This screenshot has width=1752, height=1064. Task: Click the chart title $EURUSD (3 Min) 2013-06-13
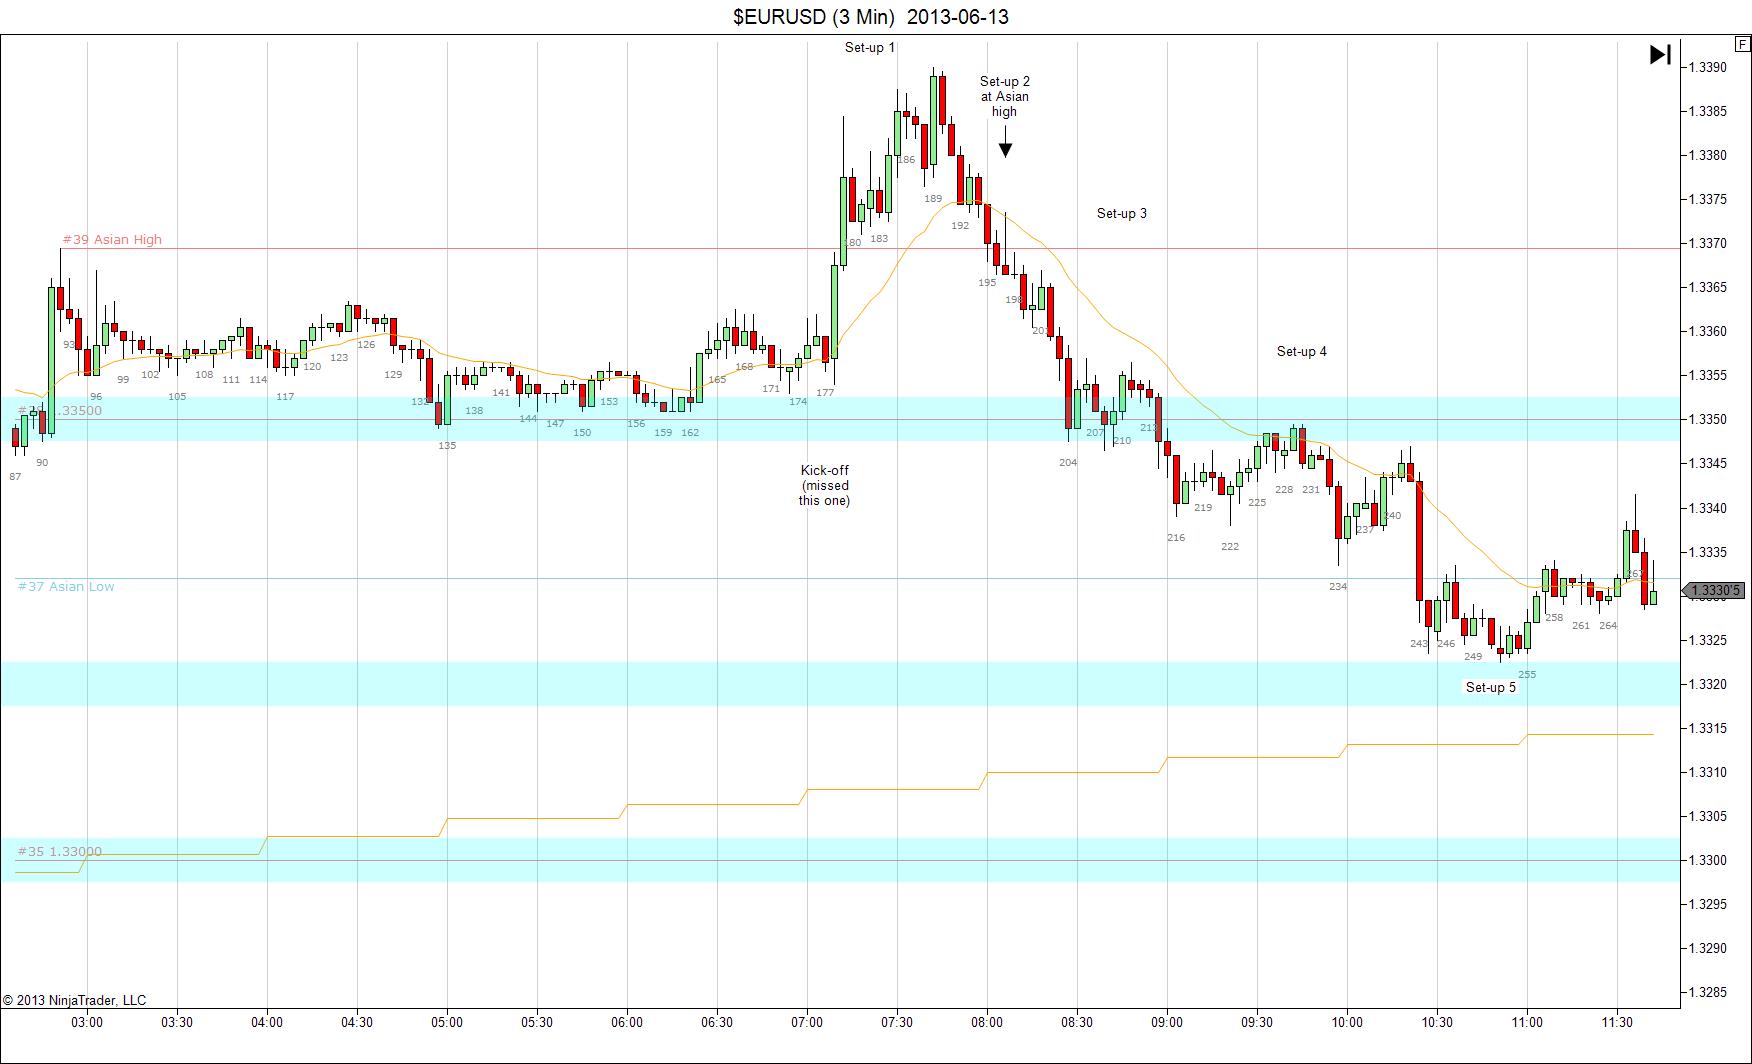[871, 17]
